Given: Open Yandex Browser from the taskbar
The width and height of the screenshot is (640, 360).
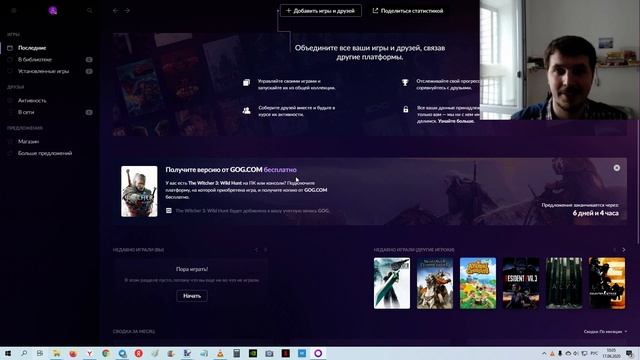Looking at the screenshot, I should click(x=89, y=353).
